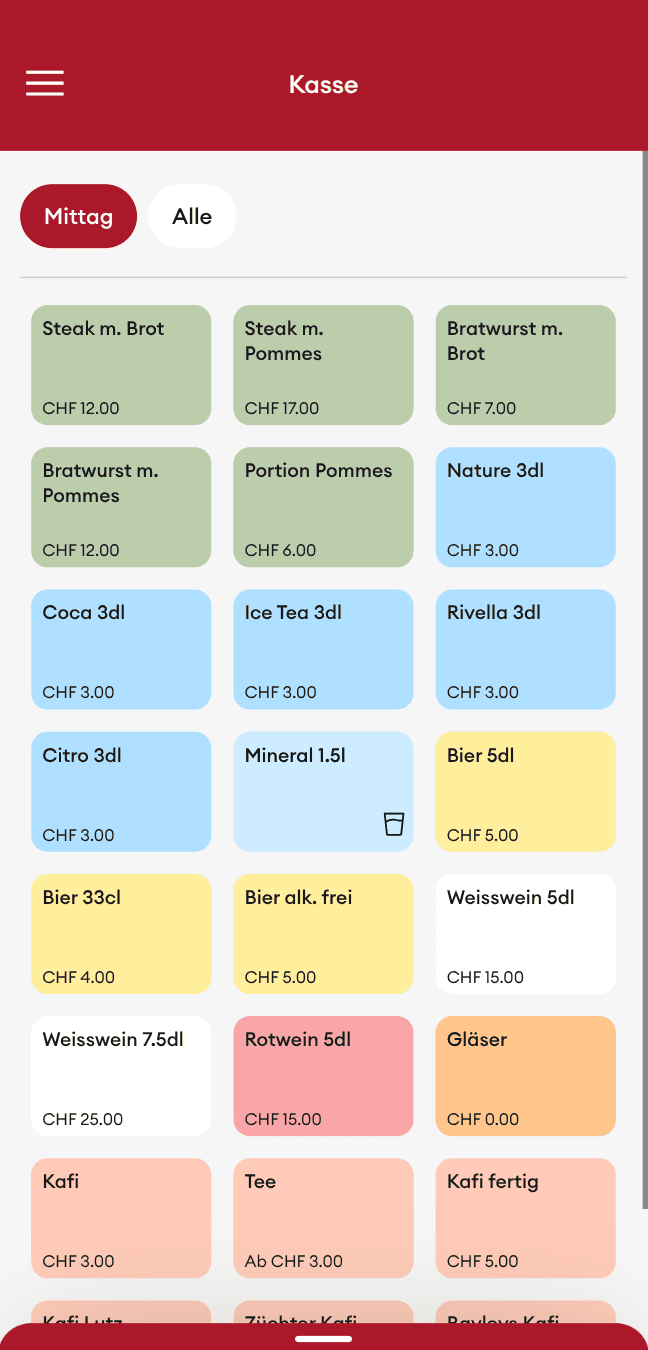Tap the glass icon on Mineral 1.5l
648x1350 pixels.
394,823
